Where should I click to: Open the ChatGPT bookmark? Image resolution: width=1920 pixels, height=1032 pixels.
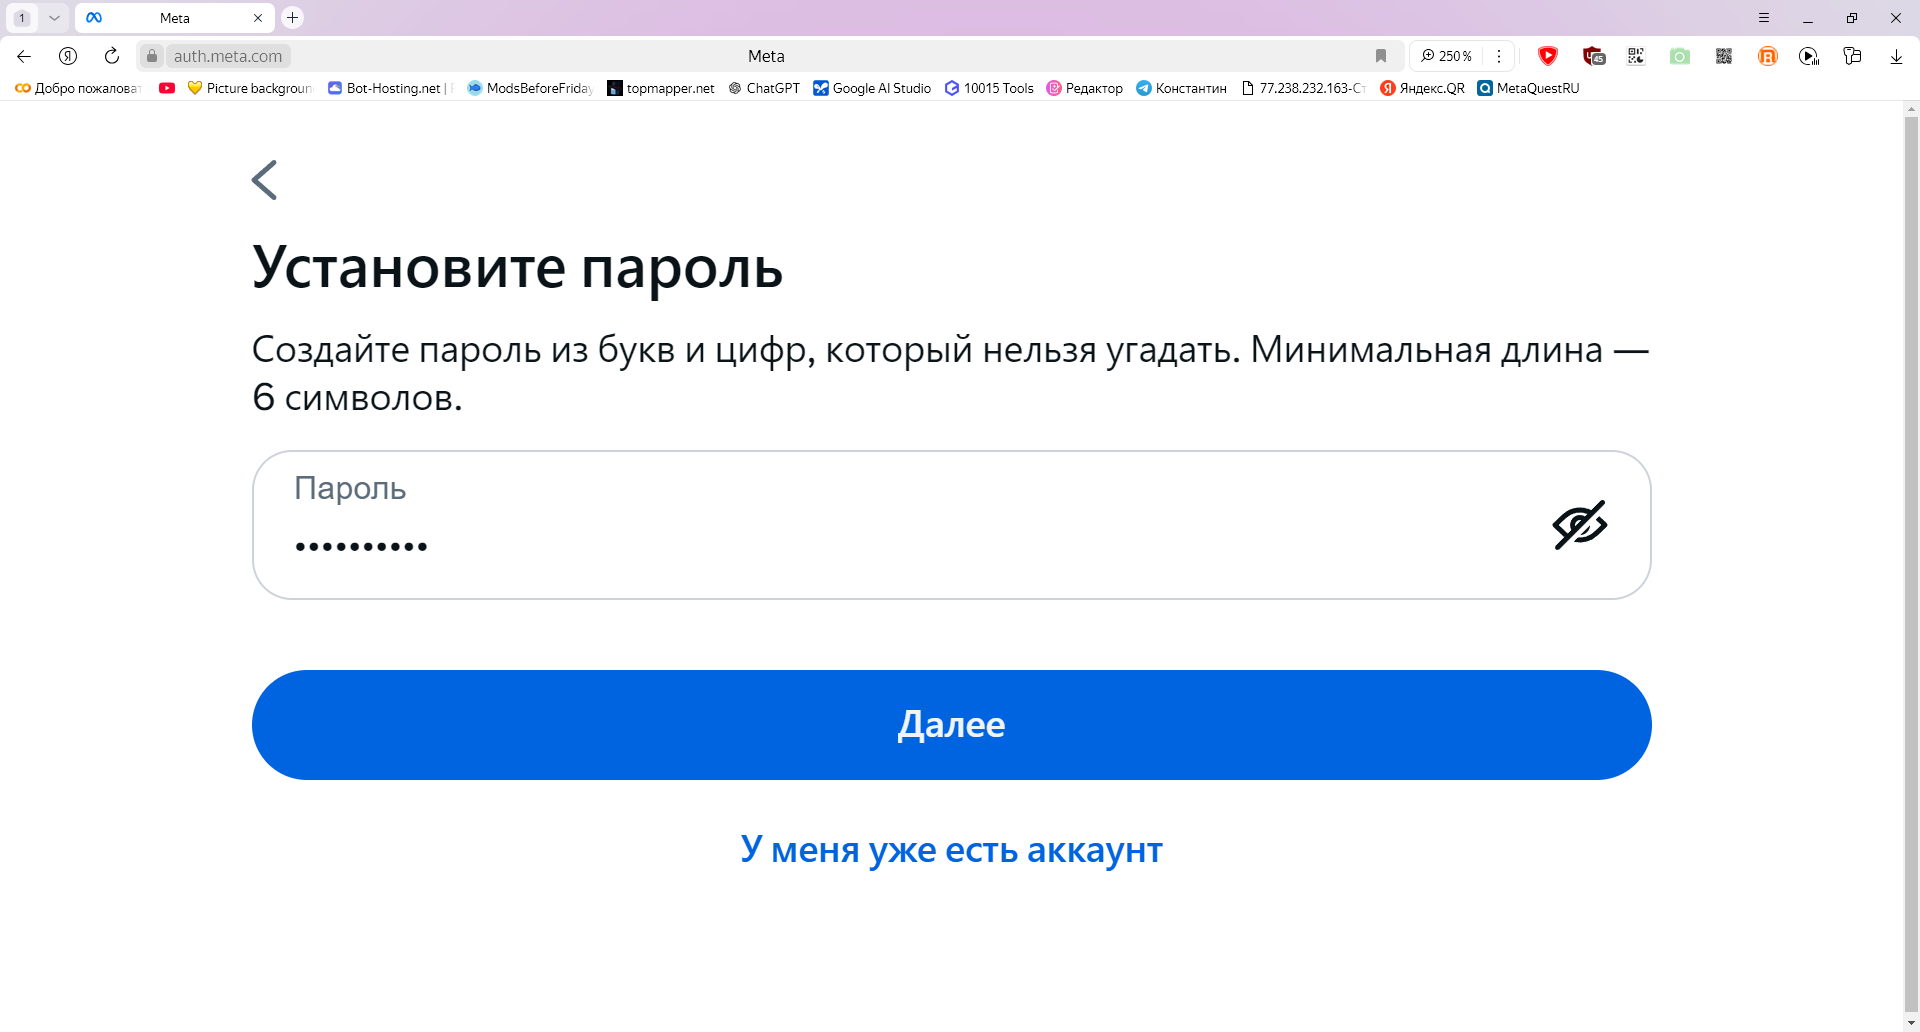pyautogui.click(x=763, y=88)
